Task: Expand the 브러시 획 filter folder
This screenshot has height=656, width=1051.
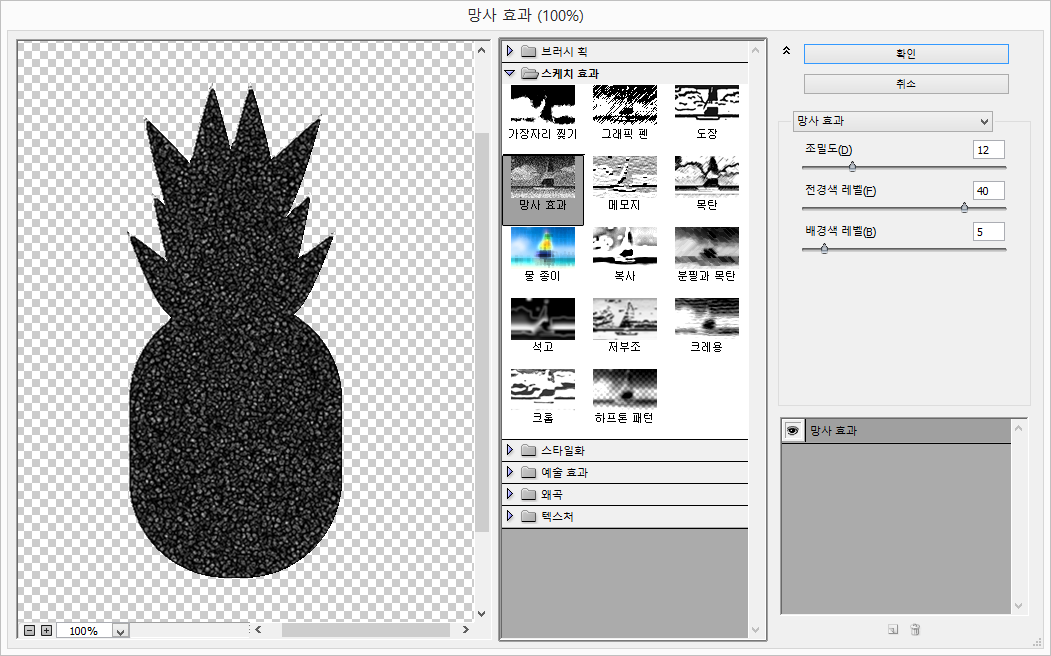Action: pyautogui.click(x=510, y=51)
